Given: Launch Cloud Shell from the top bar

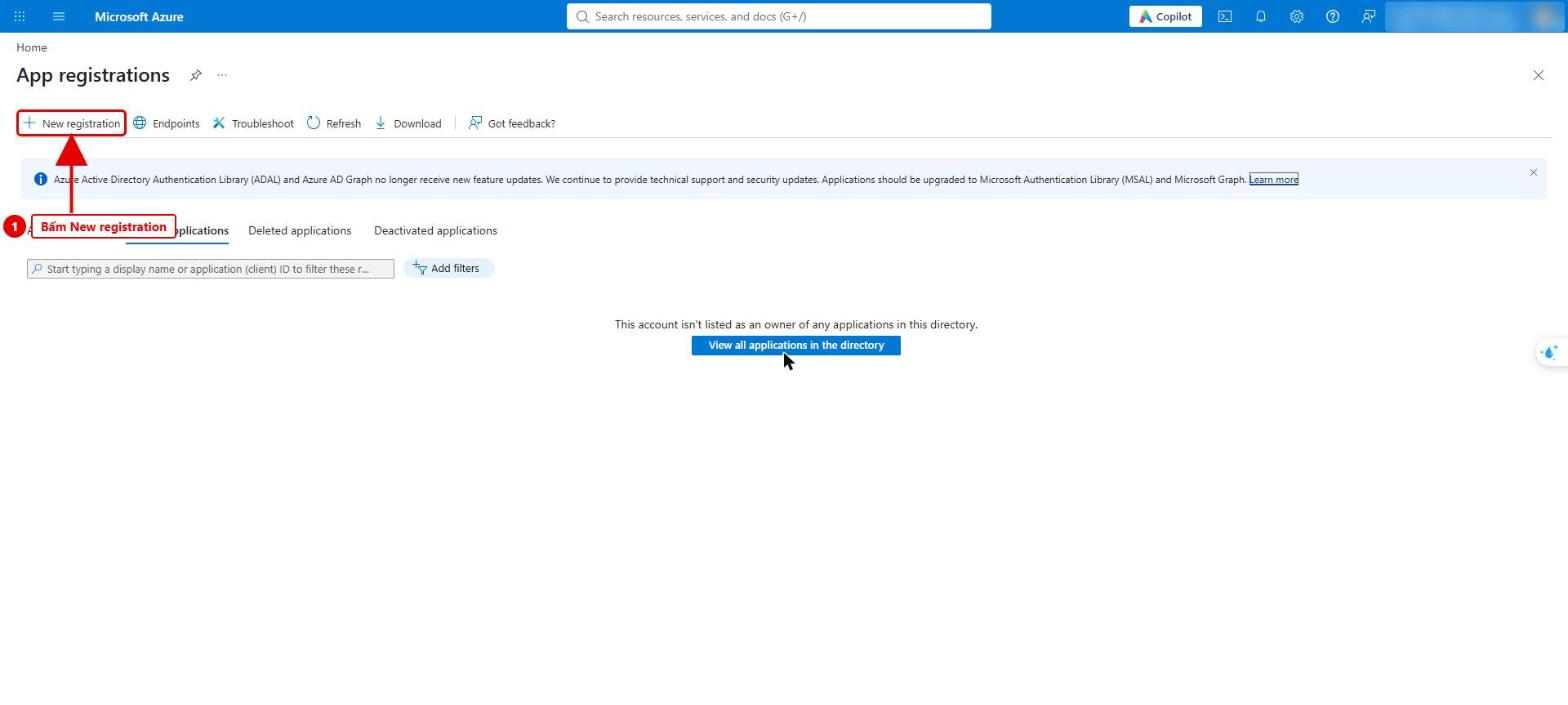Looking at the screenshot, I should [1224, 16].
